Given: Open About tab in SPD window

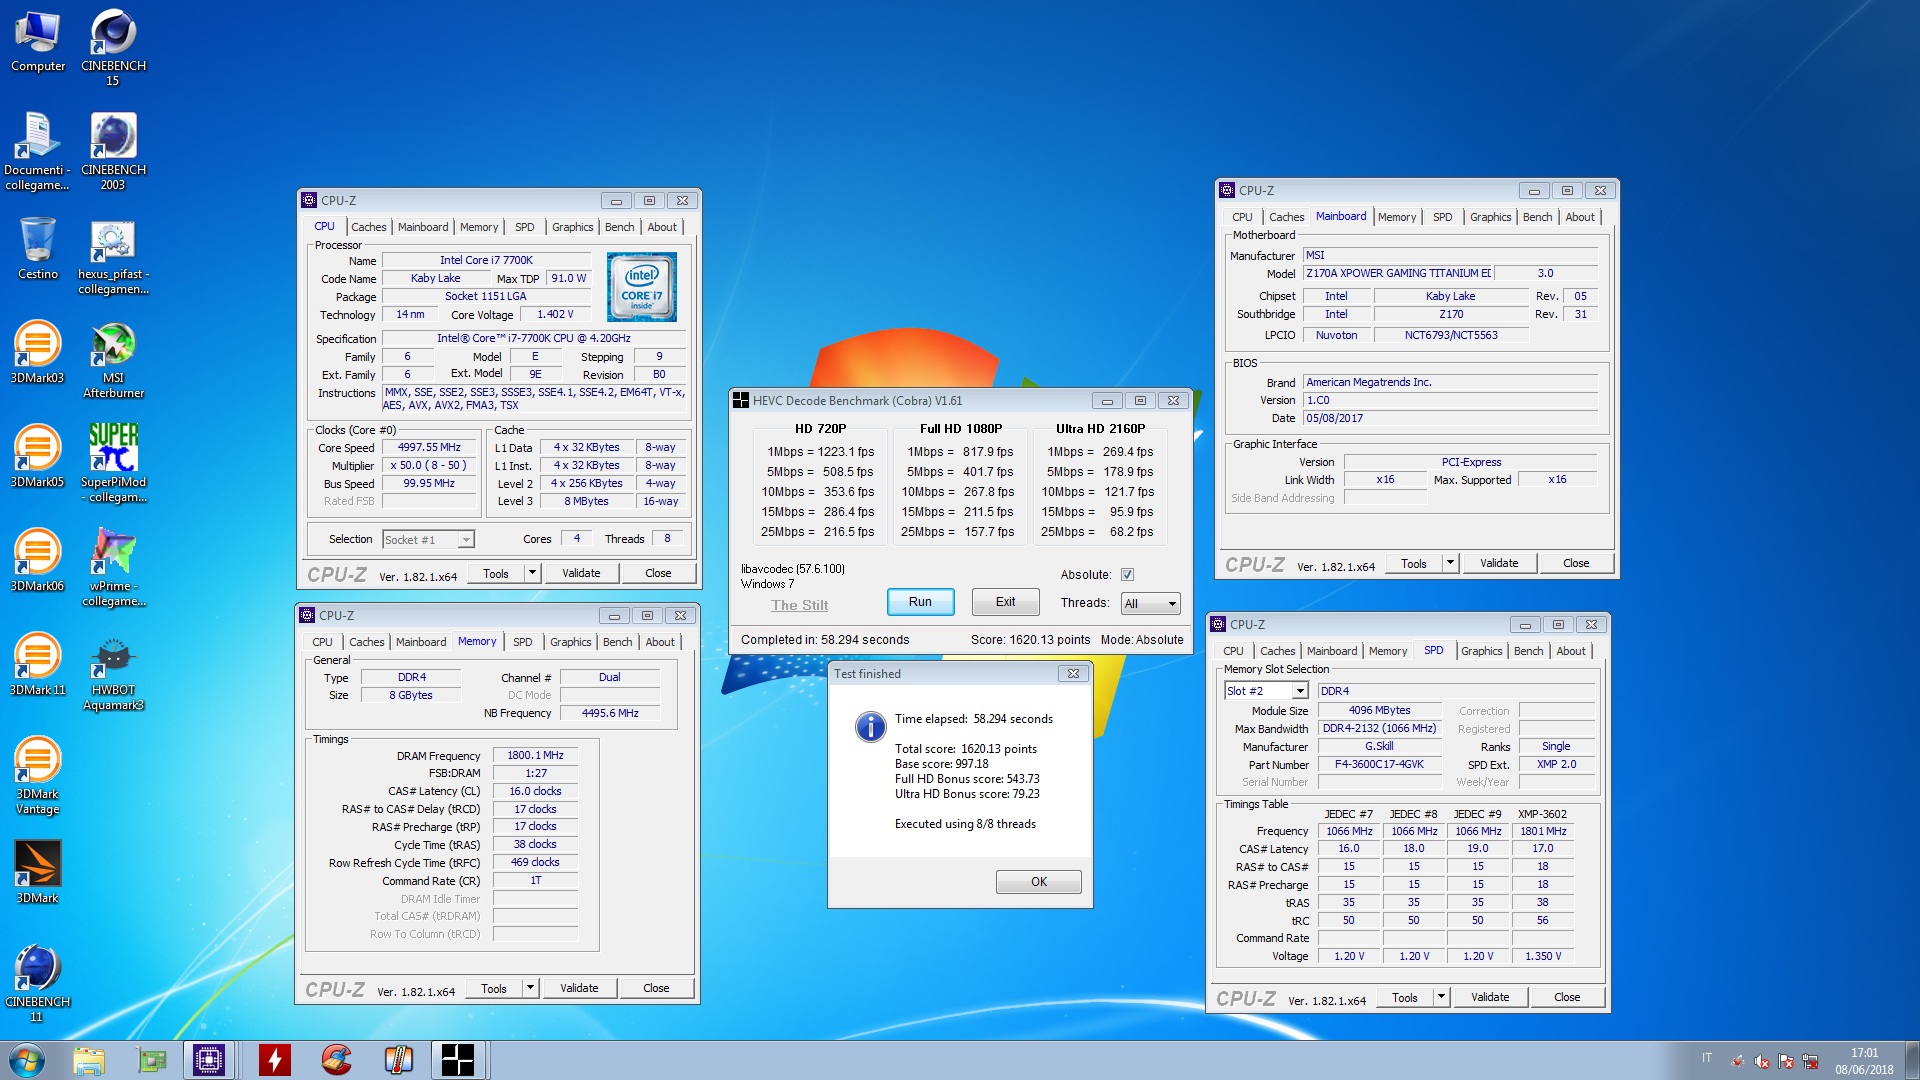Looking at the screenshot, I should pos(1570,651).
